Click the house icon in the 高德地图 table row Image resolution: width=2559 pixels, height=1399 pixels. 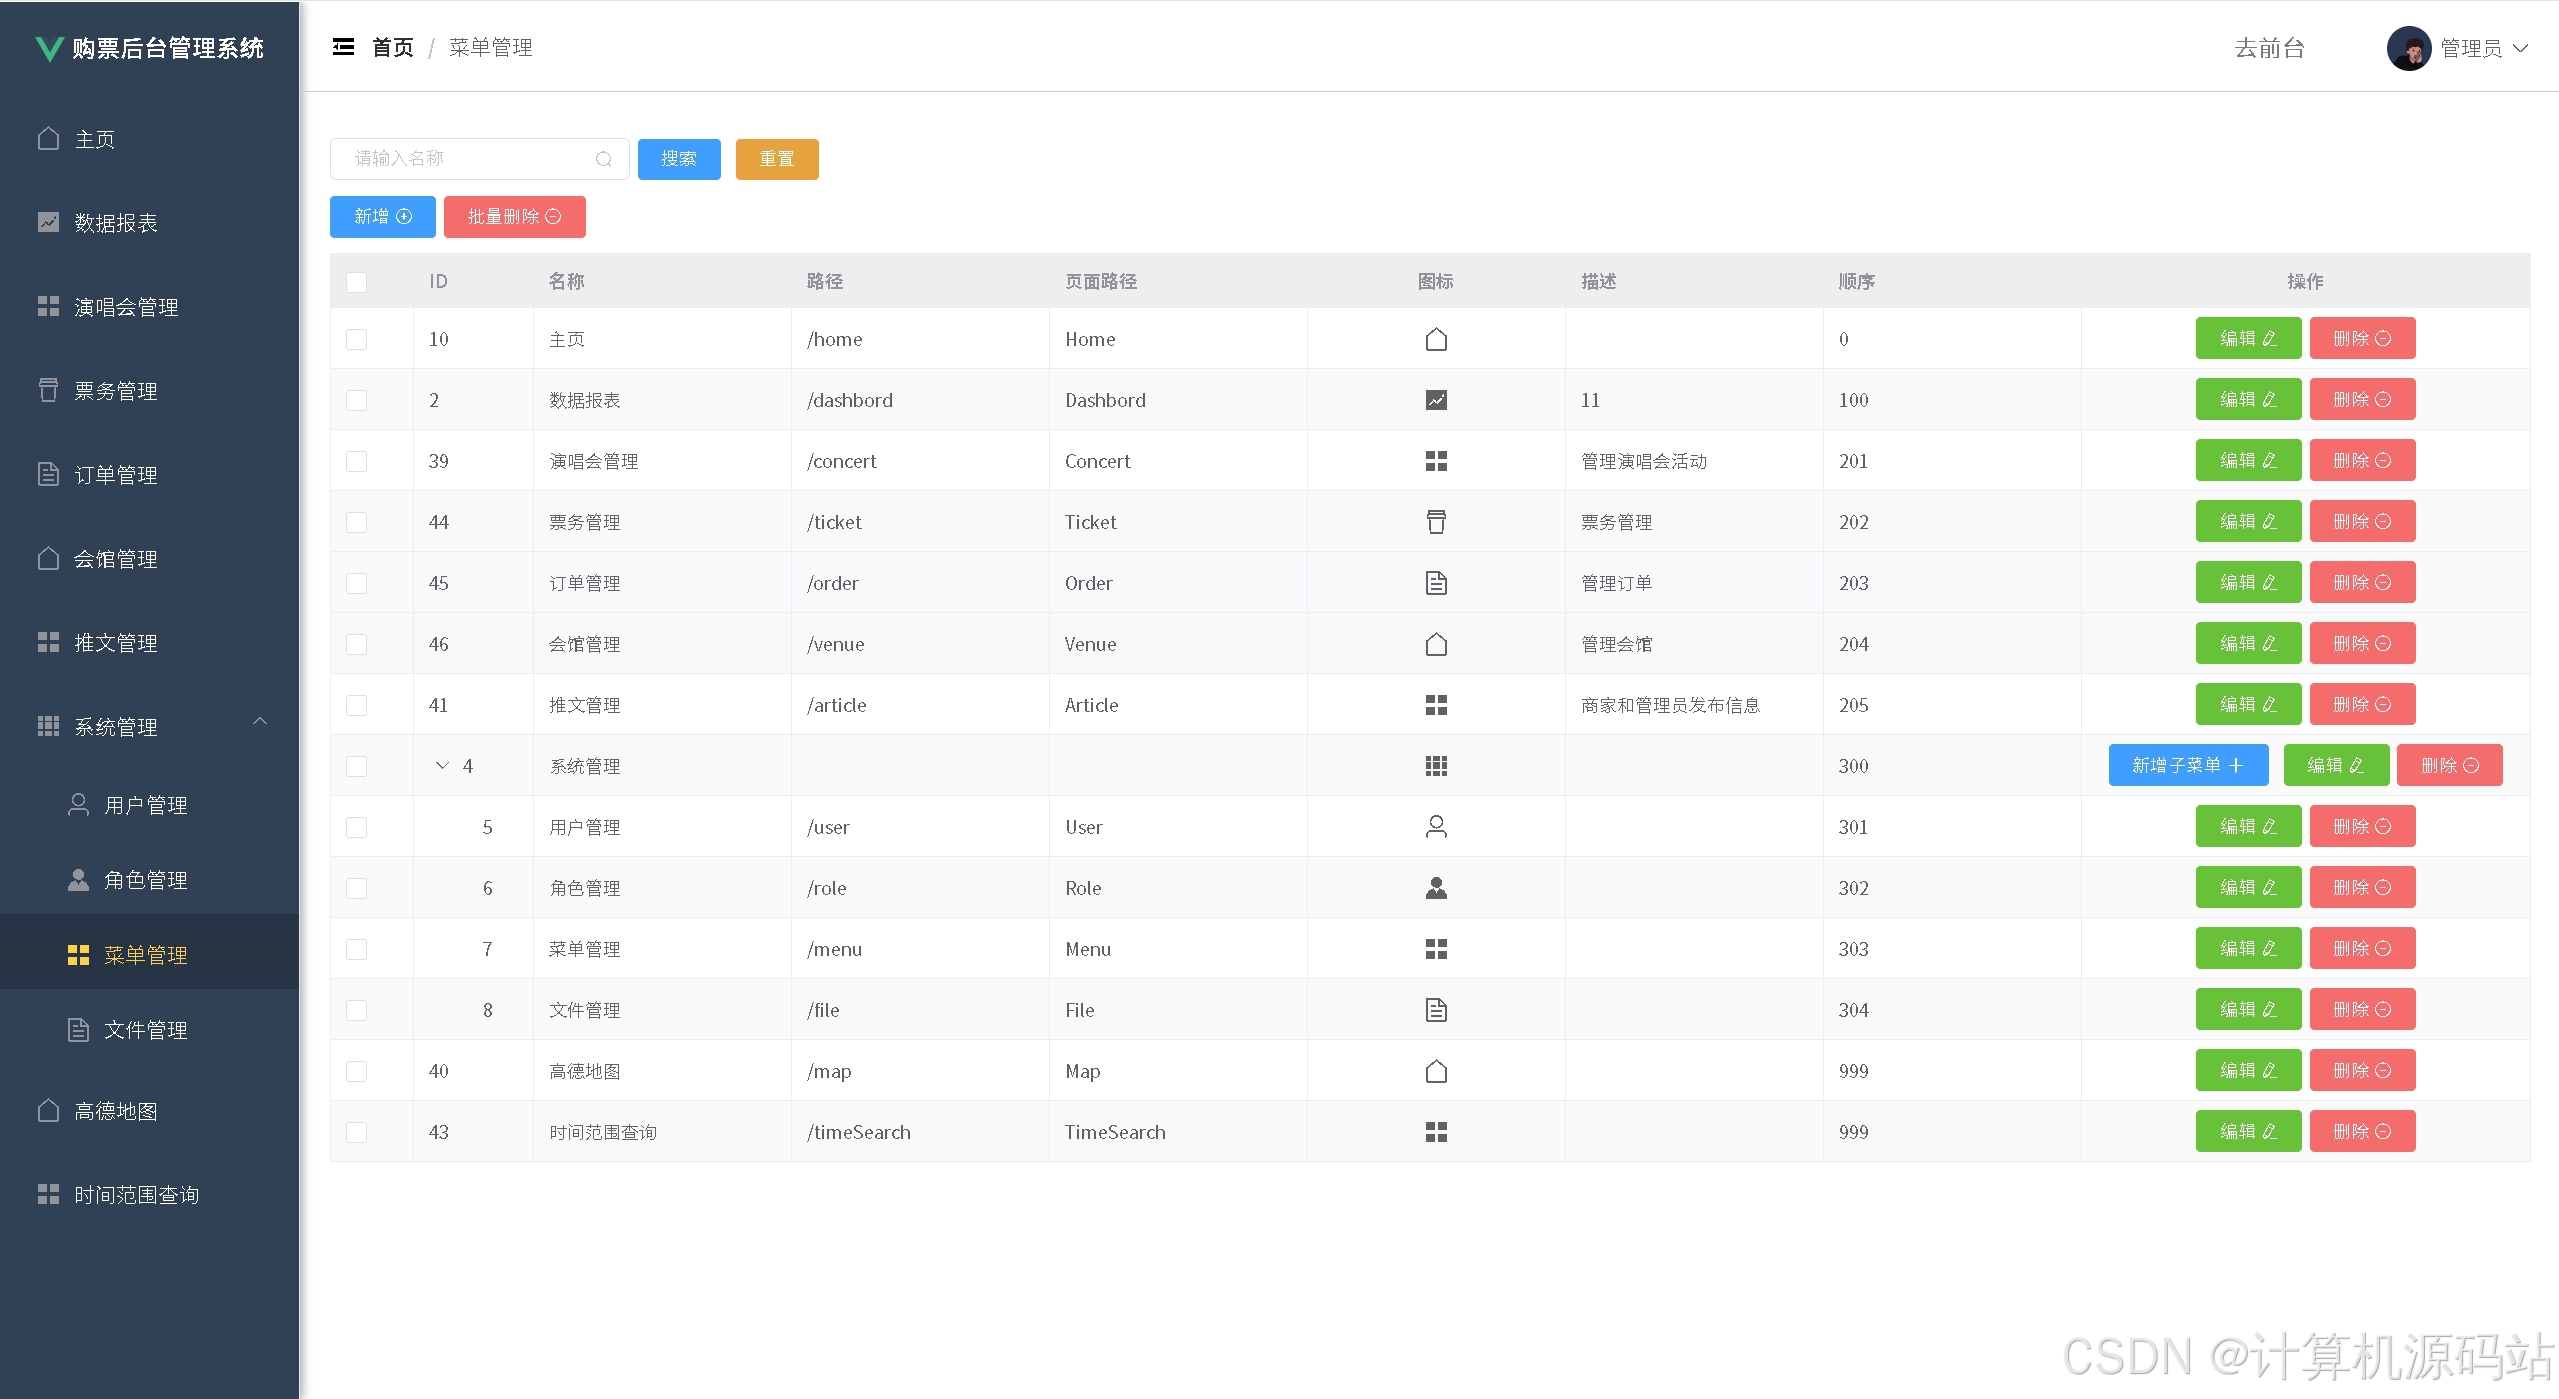[x=1436, y=1071]
